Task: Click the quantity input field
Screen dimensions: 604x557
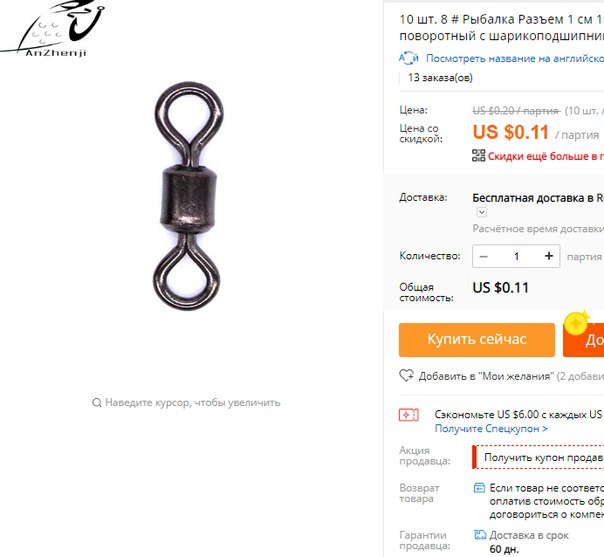Action: pos(517,256)
